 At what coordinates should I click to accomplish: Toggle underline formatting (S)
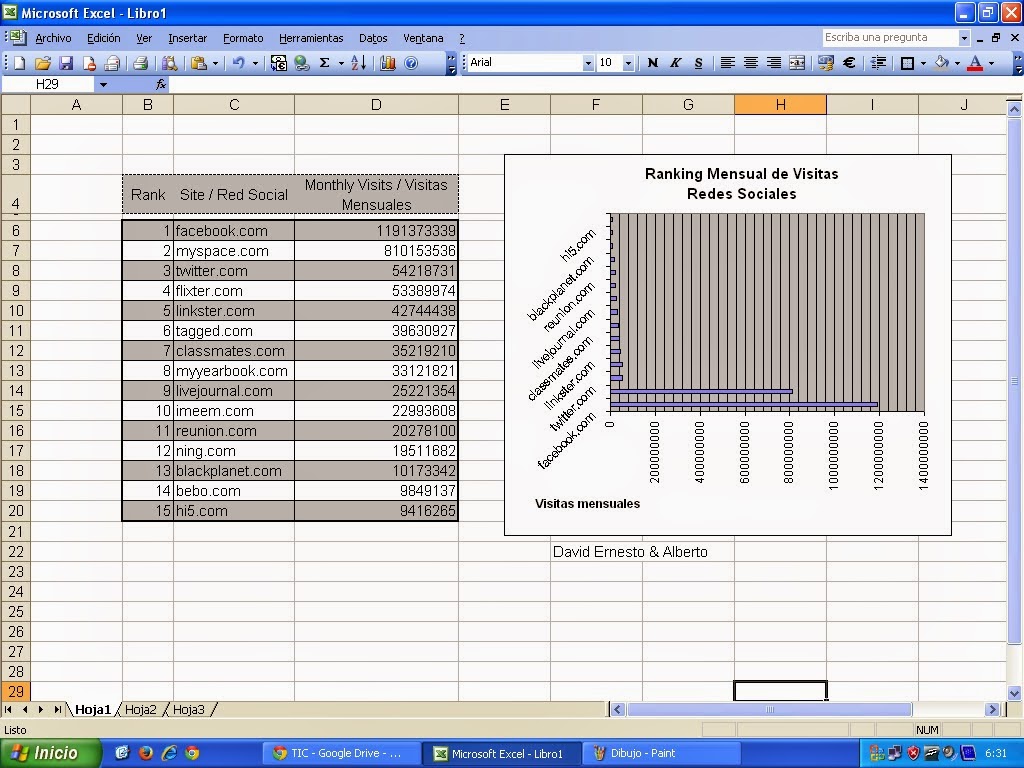[698, 63]
